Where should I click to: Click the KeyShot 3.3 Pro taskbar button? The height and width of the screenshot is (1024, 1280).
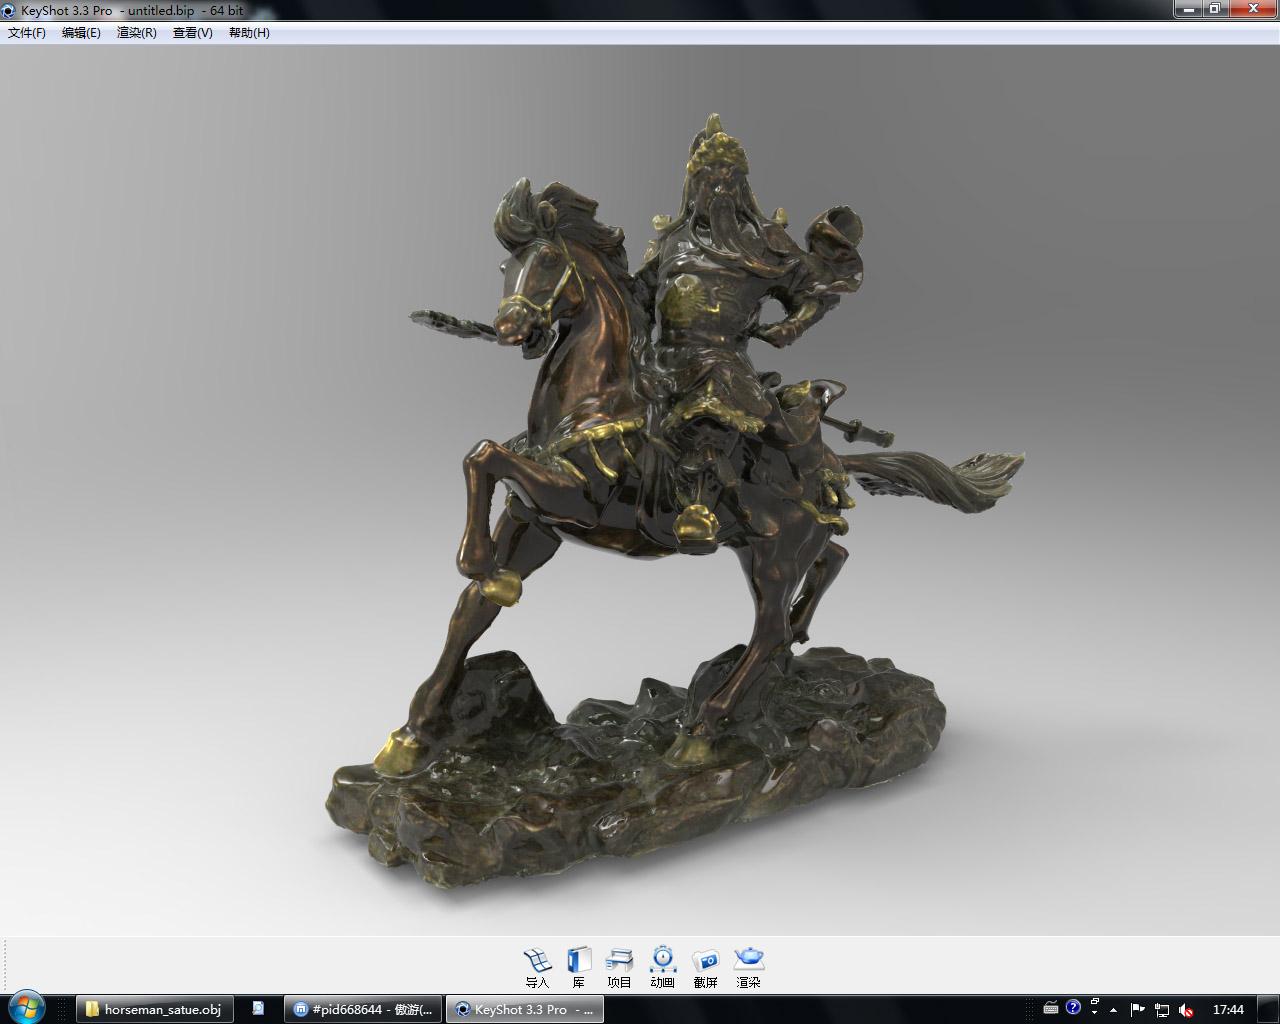525,1009
